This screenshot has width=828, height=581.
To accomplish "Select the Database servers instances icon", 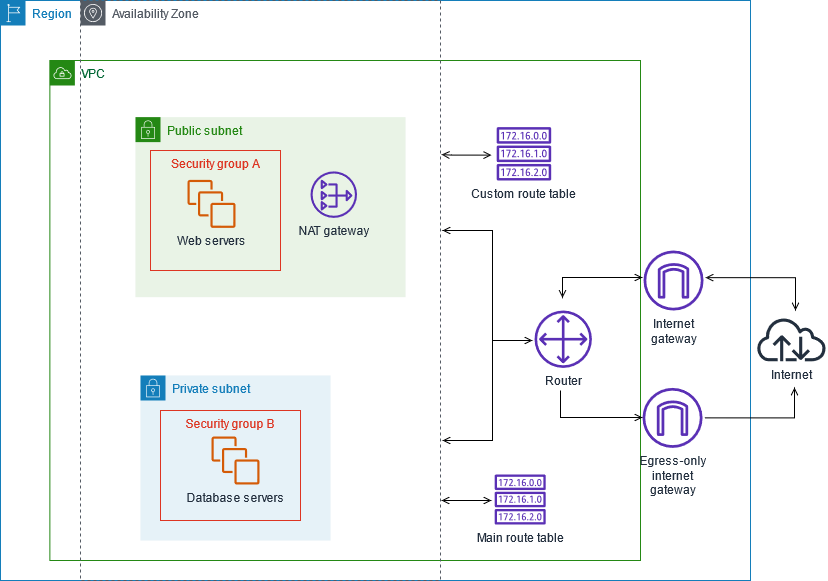I will point(235,461).
